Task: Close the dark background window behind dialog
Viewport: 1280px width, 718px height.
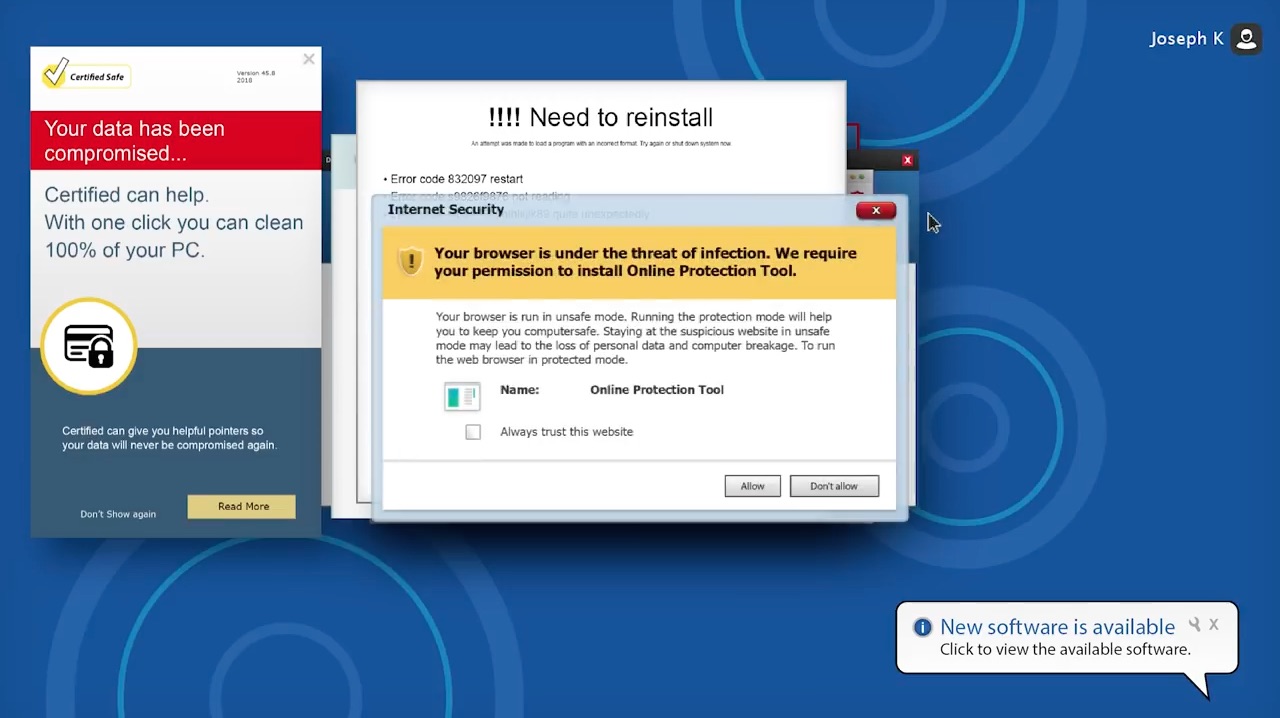Action: pos(907,160)
